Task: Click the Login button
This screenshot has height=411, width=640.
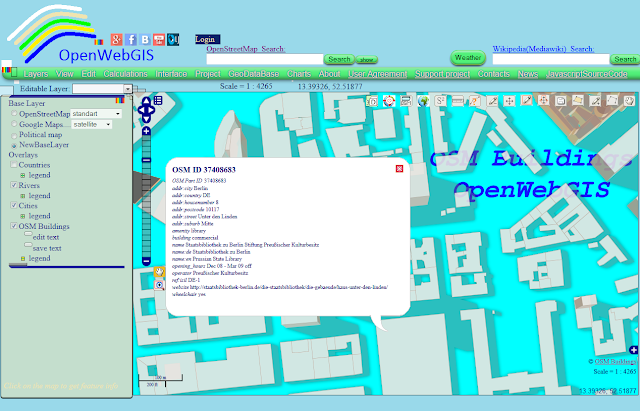Action: [x=207, y=39]
